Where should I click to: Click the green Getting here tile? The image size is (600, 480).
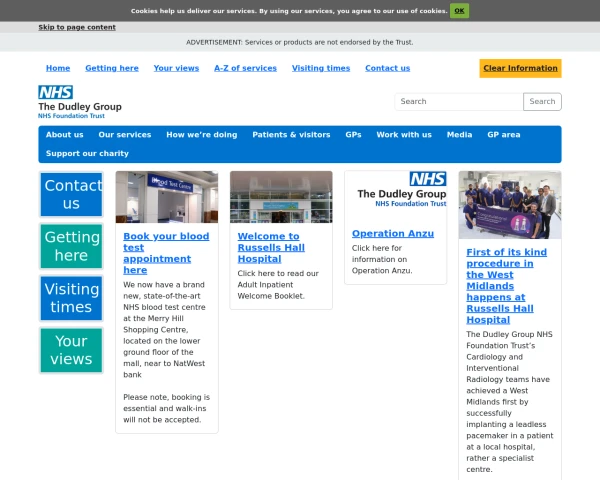(x=72, y=246)
